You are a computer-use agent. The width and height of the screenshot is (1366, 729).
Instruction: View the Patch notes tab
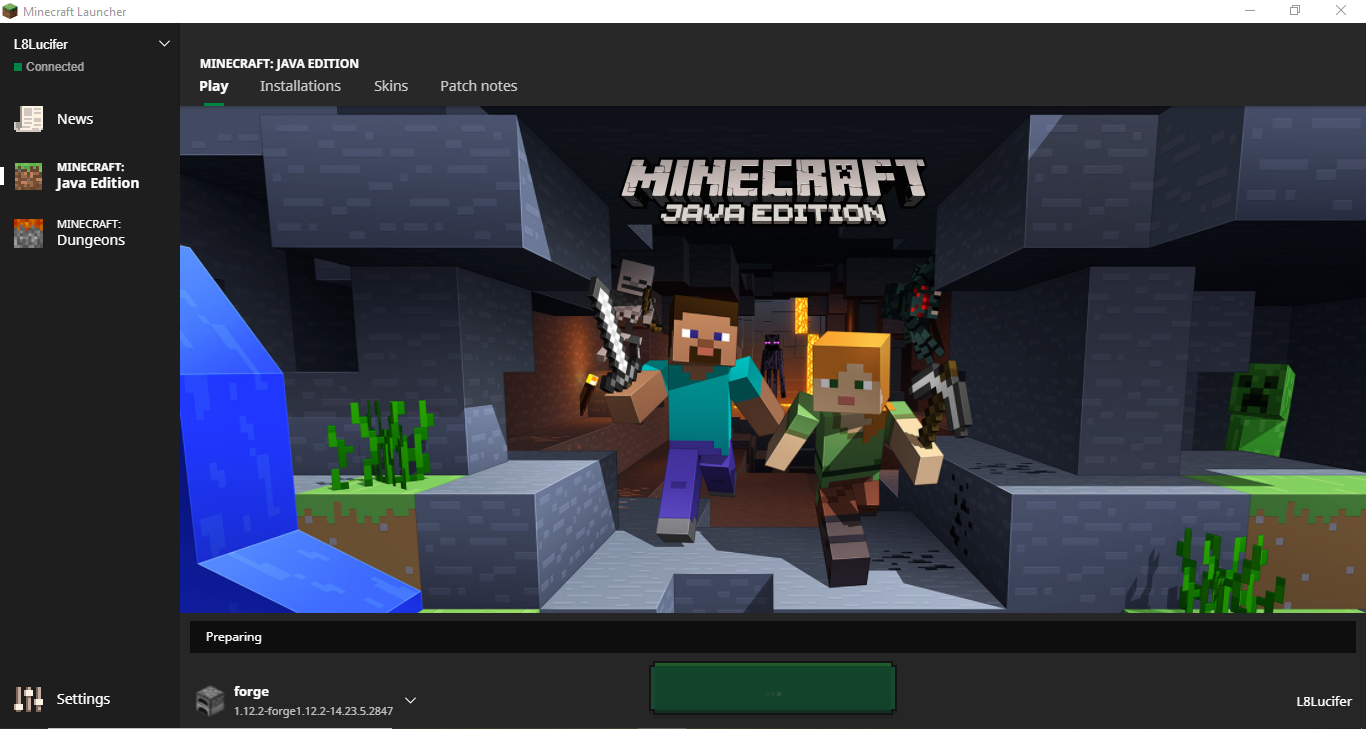point(479,86)
